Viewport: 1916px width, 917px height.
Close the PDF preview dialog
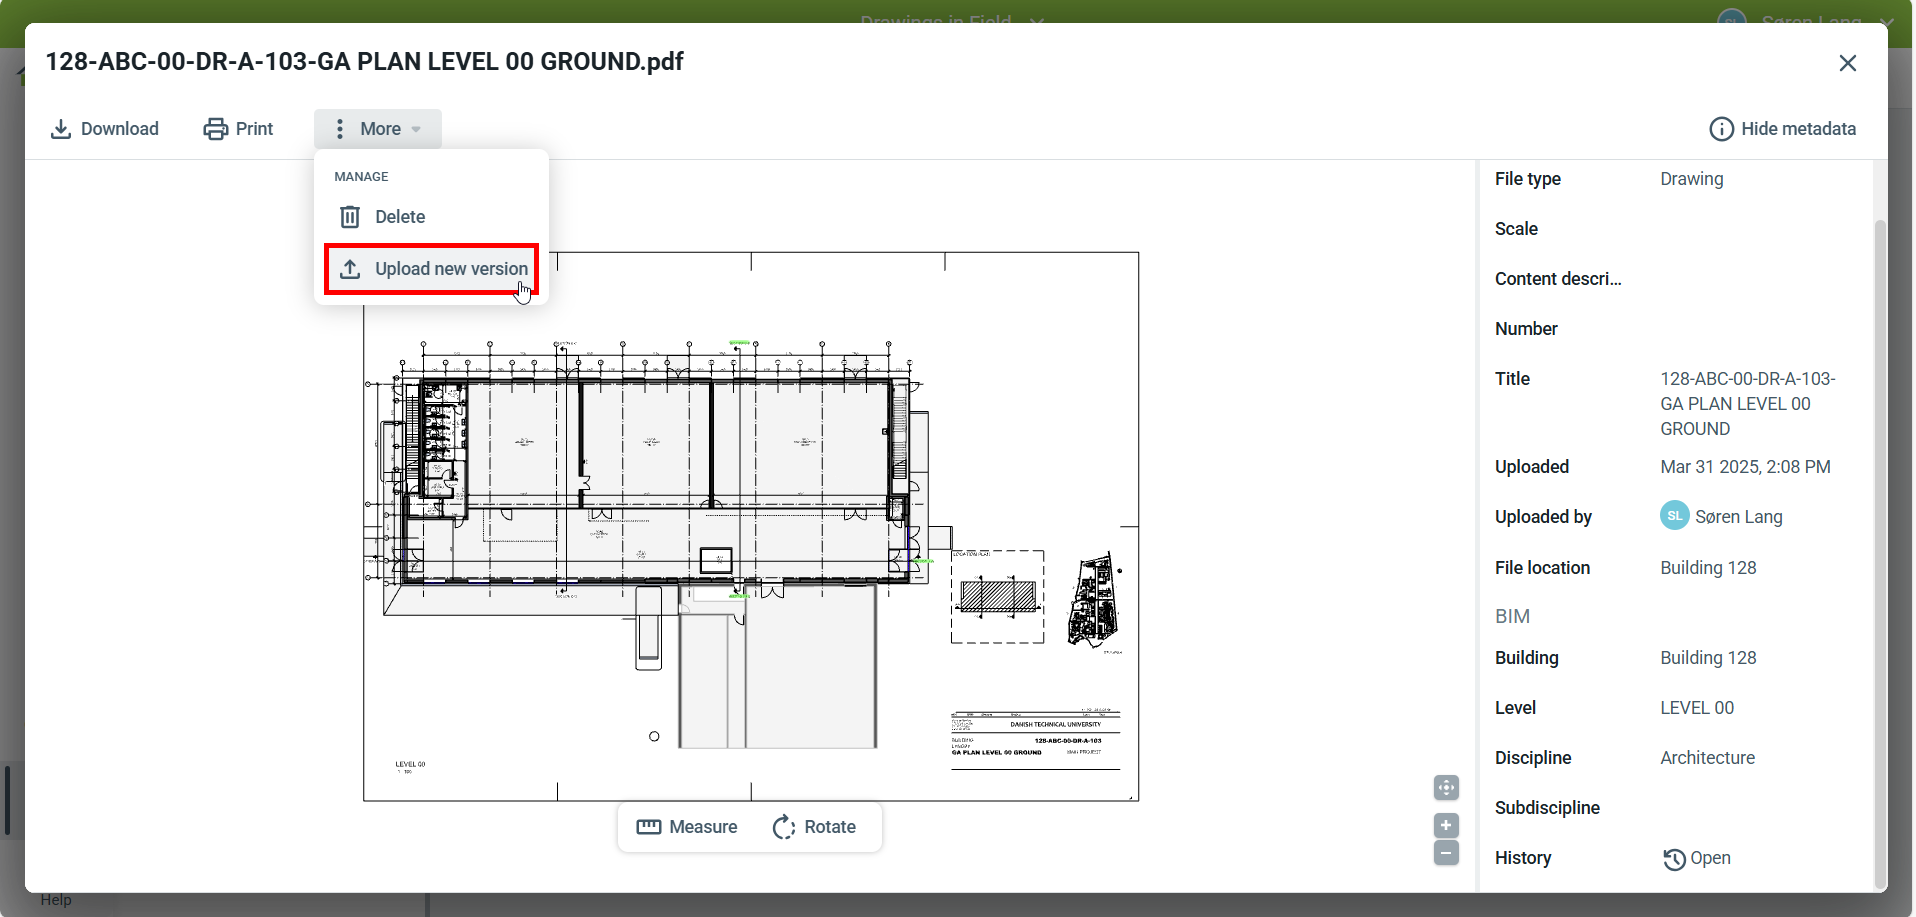pyautogui.click(x=1847, y=63)
